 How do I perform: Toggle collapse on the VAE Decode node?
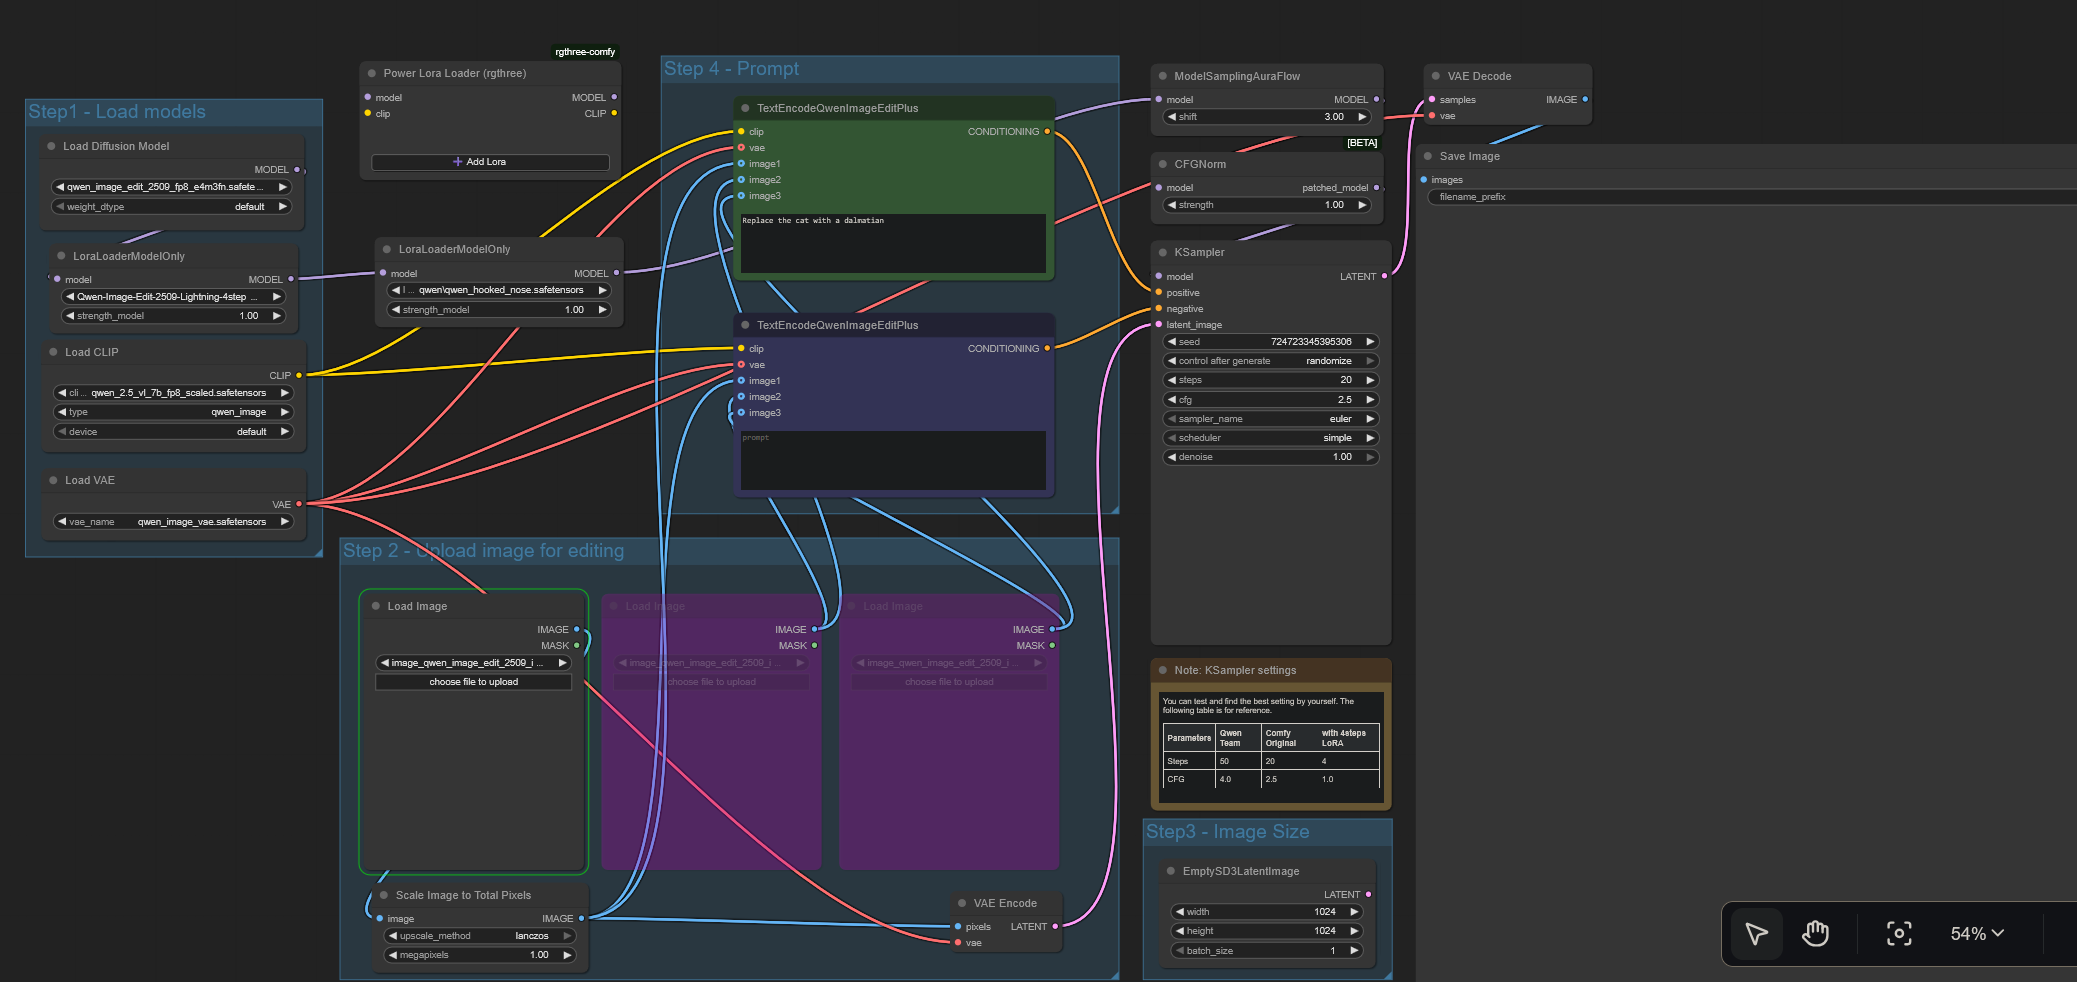1436,76
